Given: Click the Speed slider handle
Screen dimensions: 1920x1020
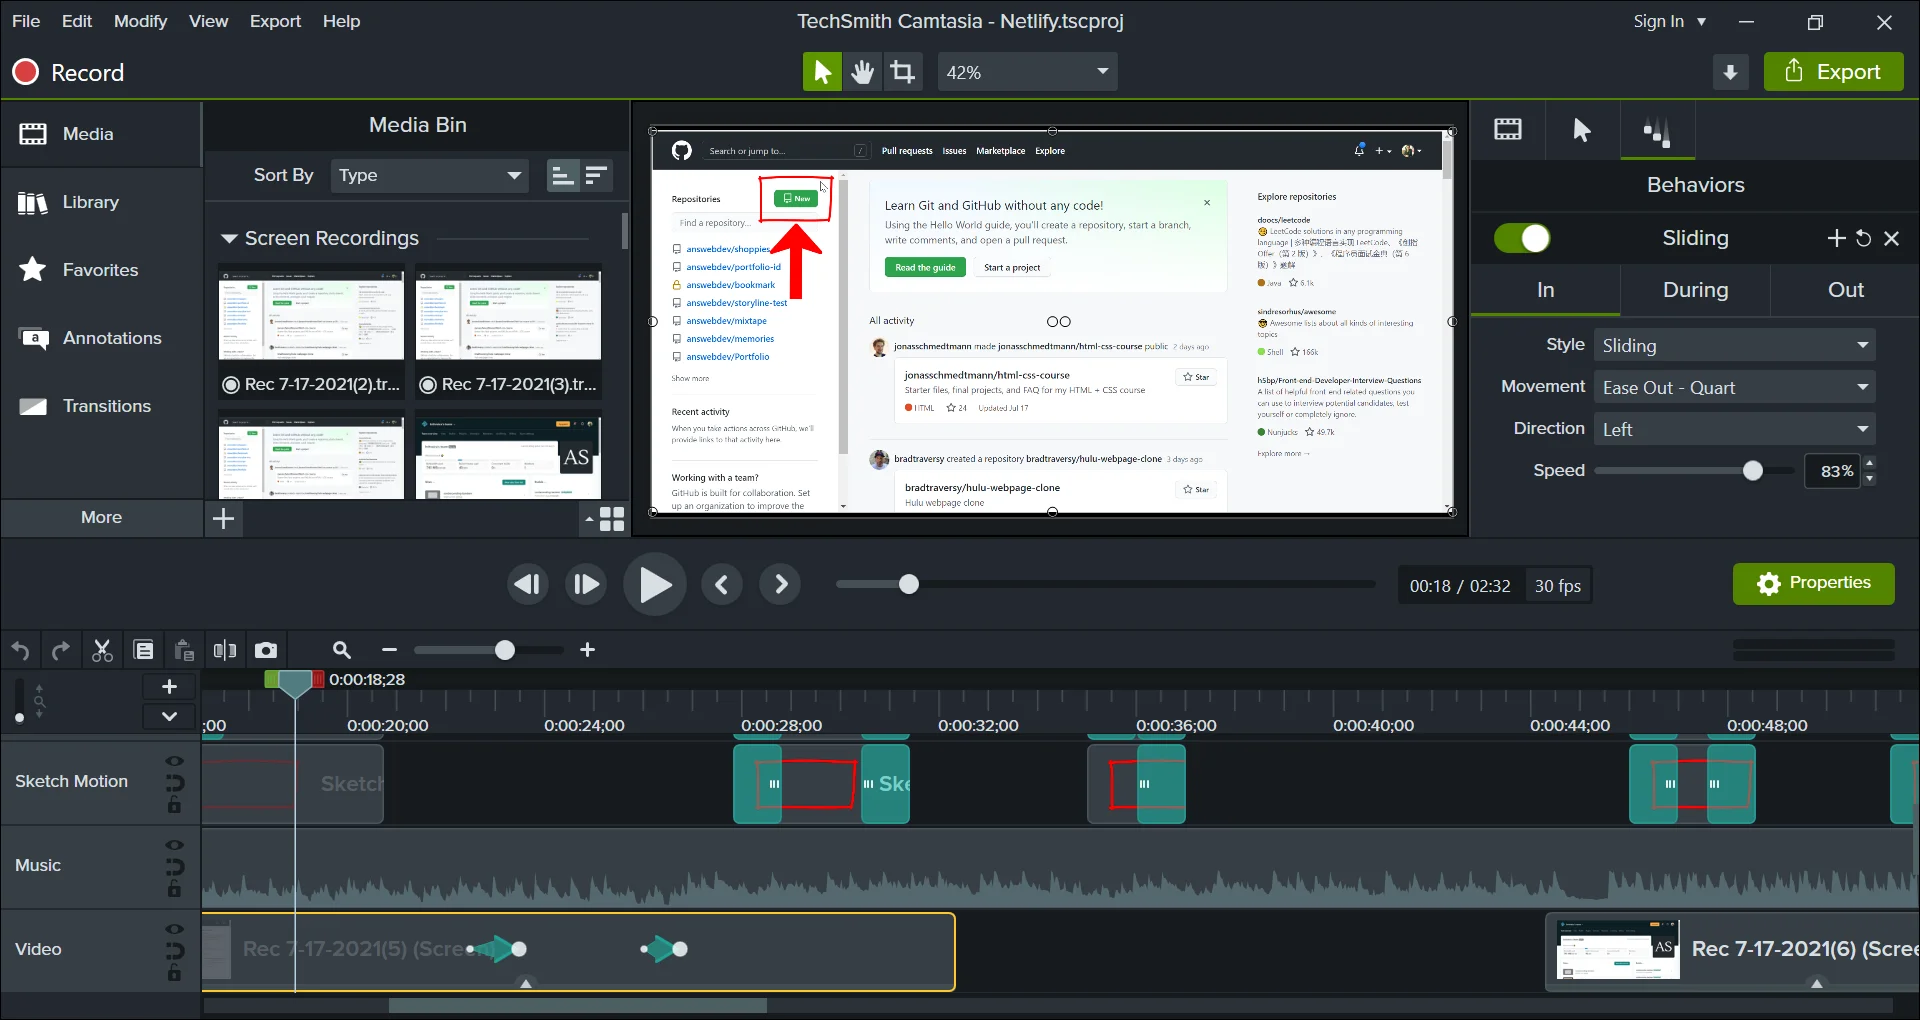Looking at the screenshot, I should pos(1752,471).
